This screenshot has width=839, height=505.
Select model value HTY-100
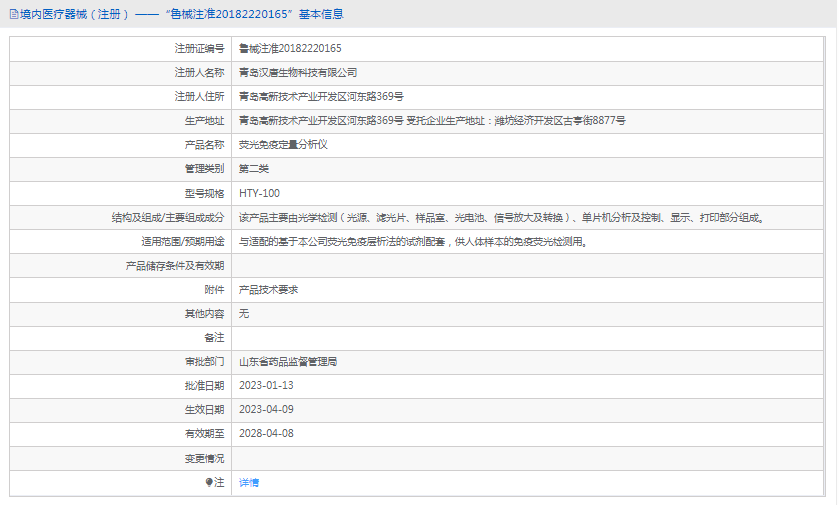click(260, 193)
